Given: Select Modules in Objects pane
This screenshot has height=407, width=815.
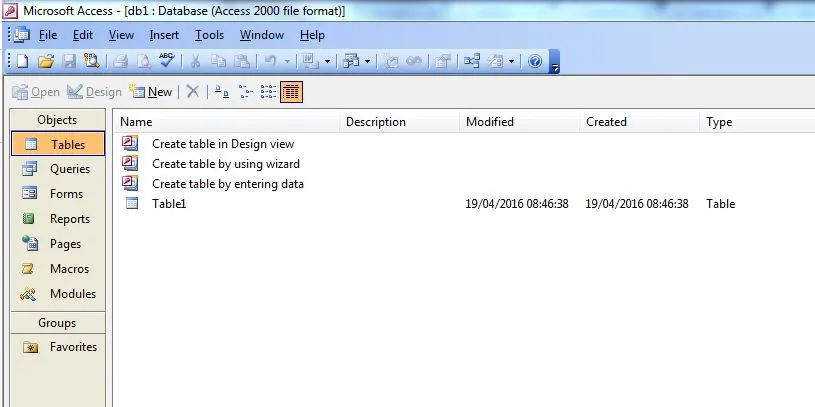Looking at the screenshot, I should coord(58,294).
